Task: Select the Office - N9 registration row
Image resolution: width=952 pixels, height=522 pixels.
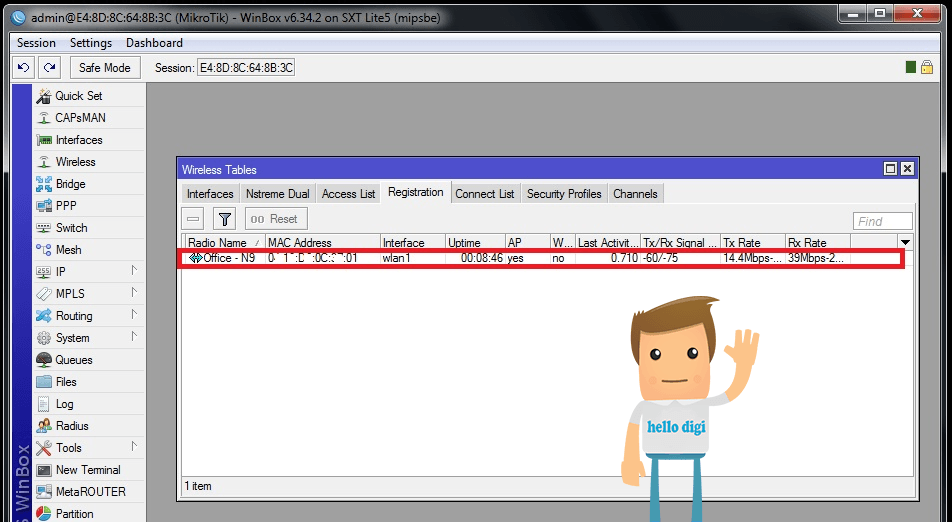Action: 542,258
